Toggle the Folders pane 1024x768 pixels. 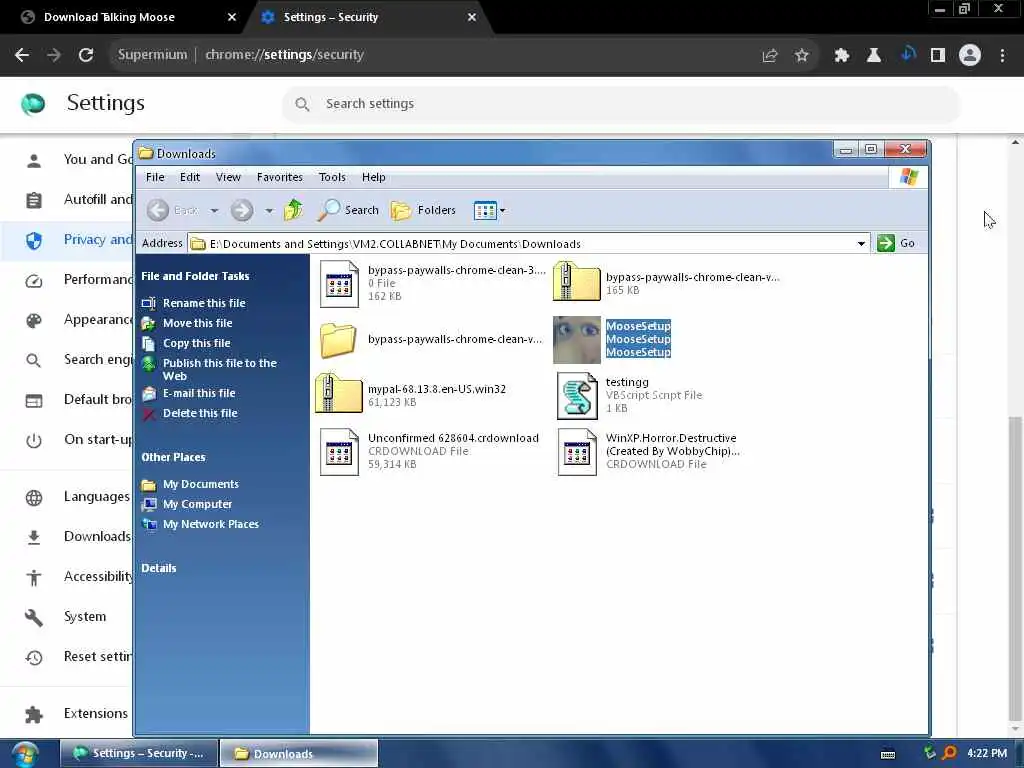[x=423, y=210]
